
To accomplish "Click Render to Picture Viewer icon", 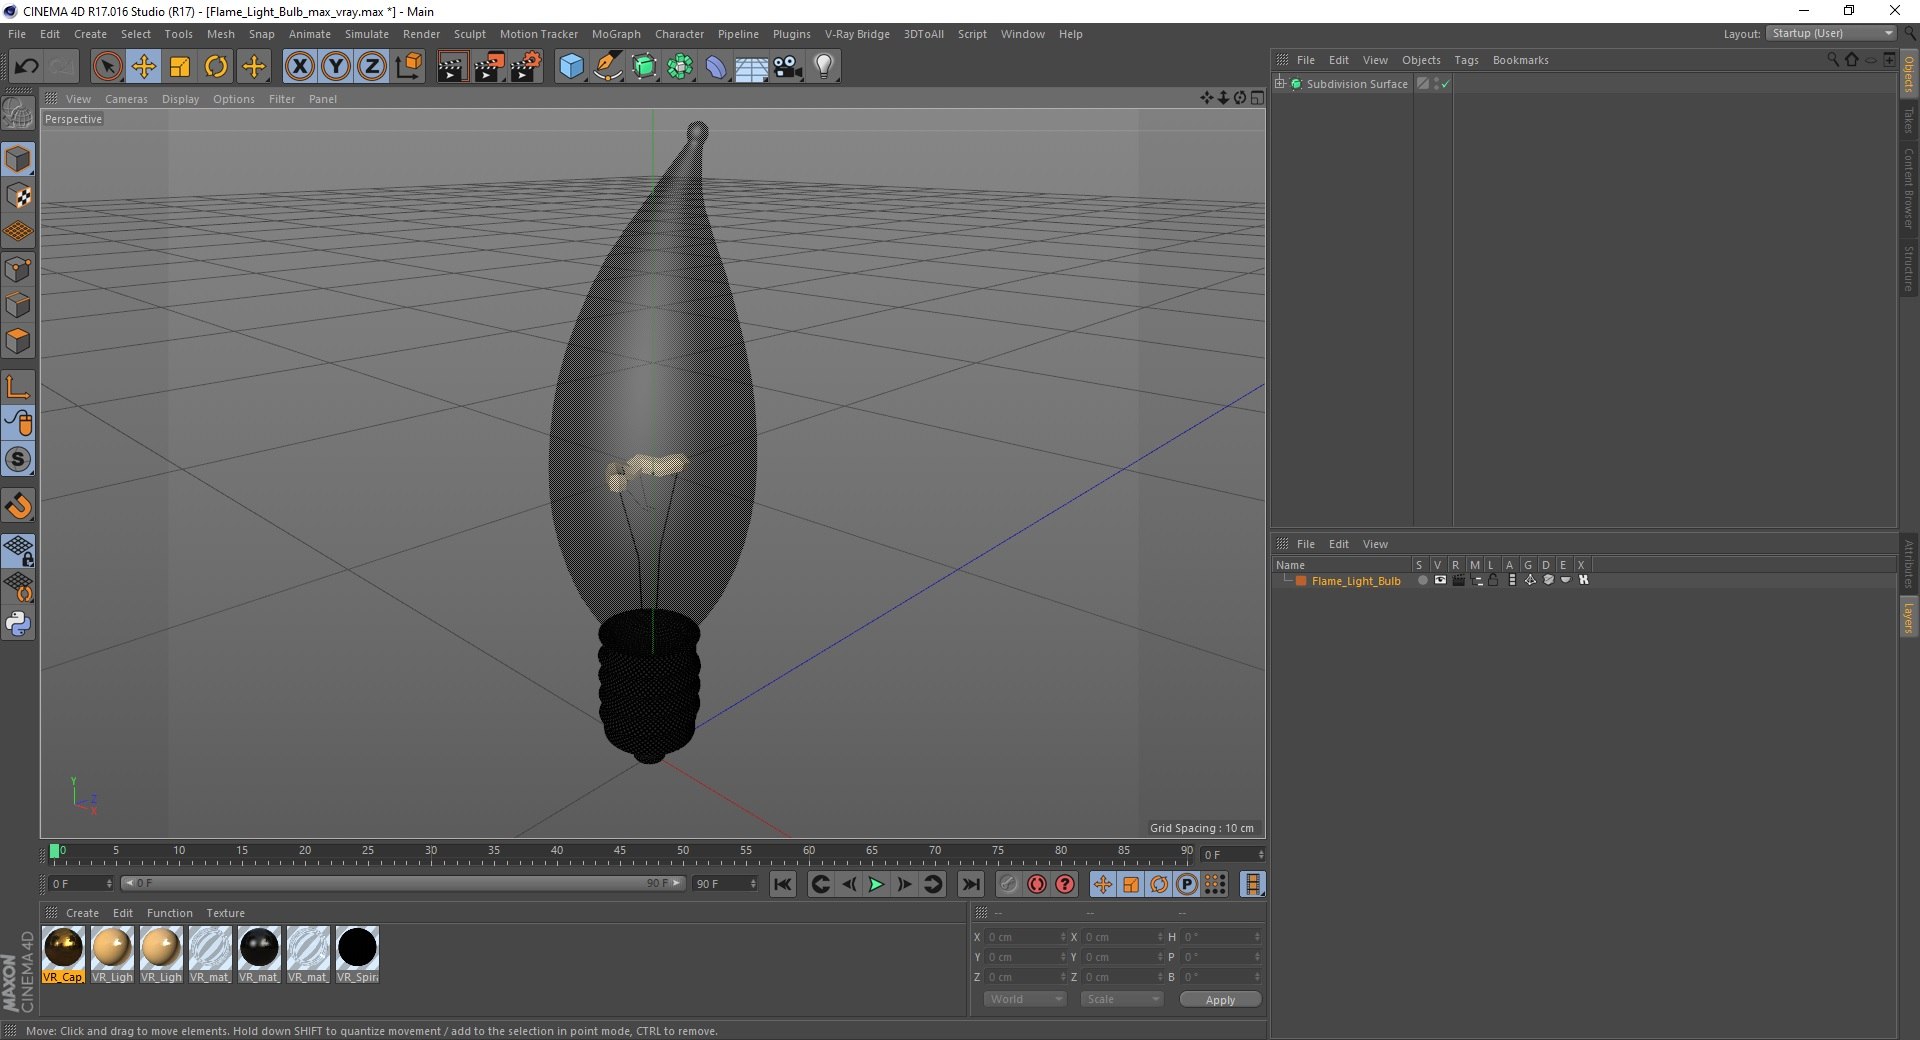I will (489, 67).
